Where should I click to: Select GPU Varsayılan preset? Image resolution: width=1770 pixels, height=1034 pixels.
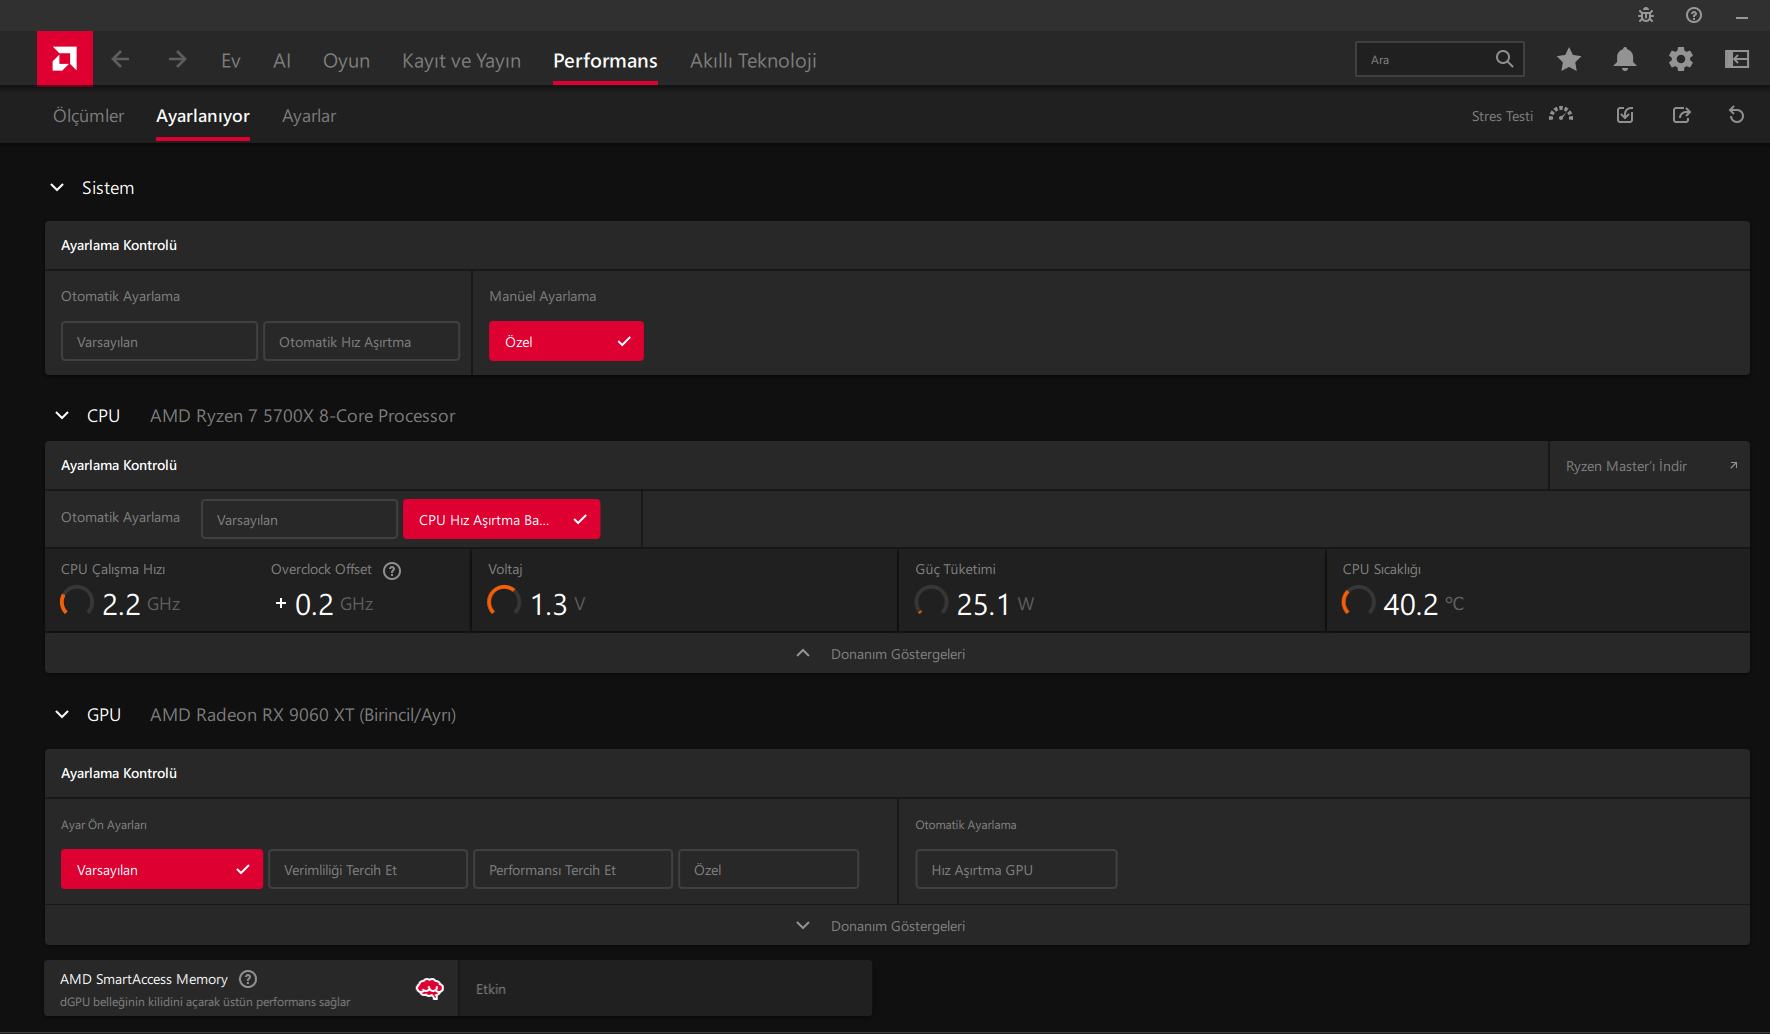[x=162, y=870]
